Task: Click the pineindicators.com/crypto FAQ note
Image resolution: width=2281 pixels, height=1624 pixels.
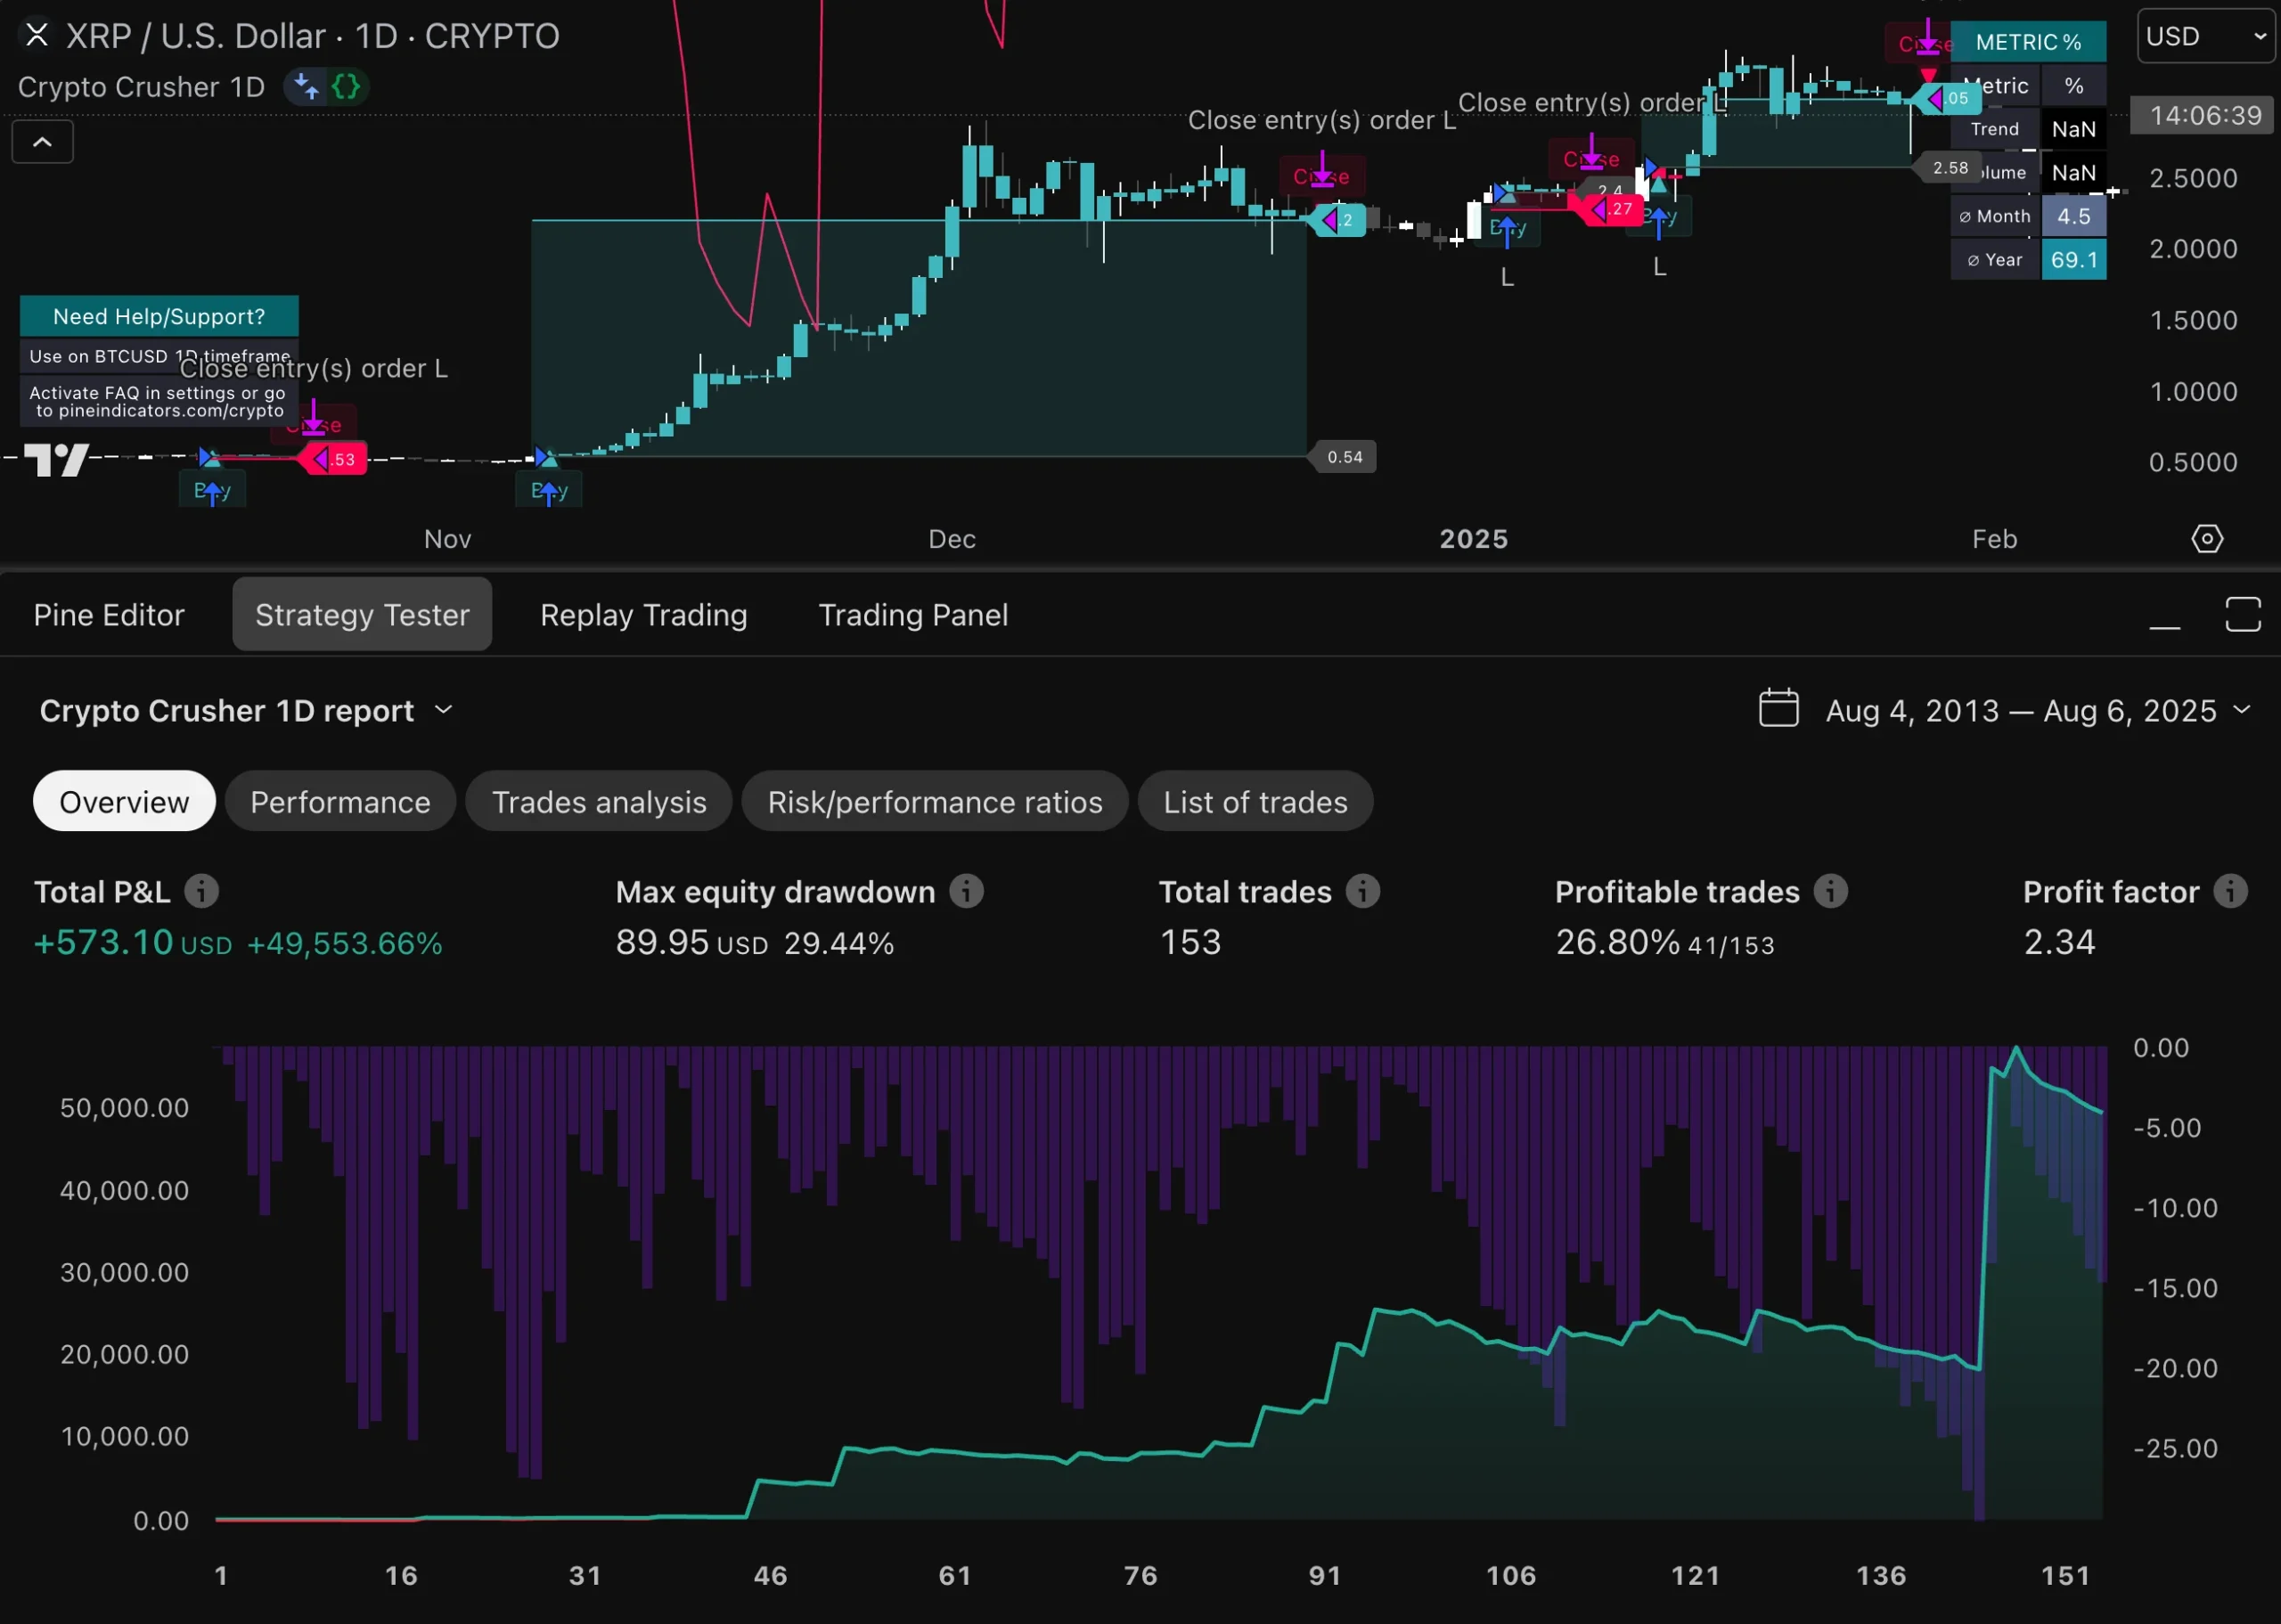Action: (158, 402)
